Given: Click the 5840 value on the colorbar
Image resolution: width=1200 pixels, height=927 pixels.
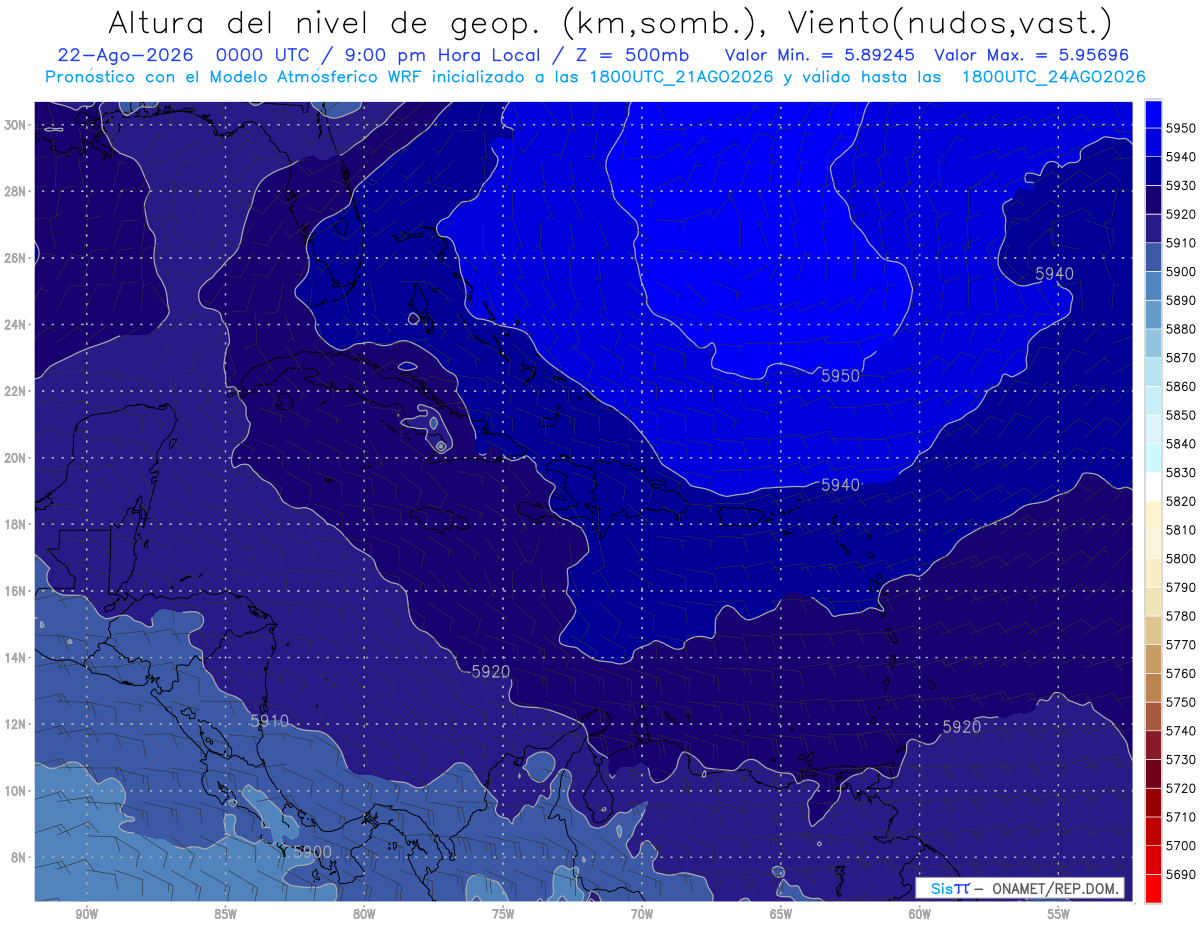Looking at the screenshot, I should point(1181,444).
